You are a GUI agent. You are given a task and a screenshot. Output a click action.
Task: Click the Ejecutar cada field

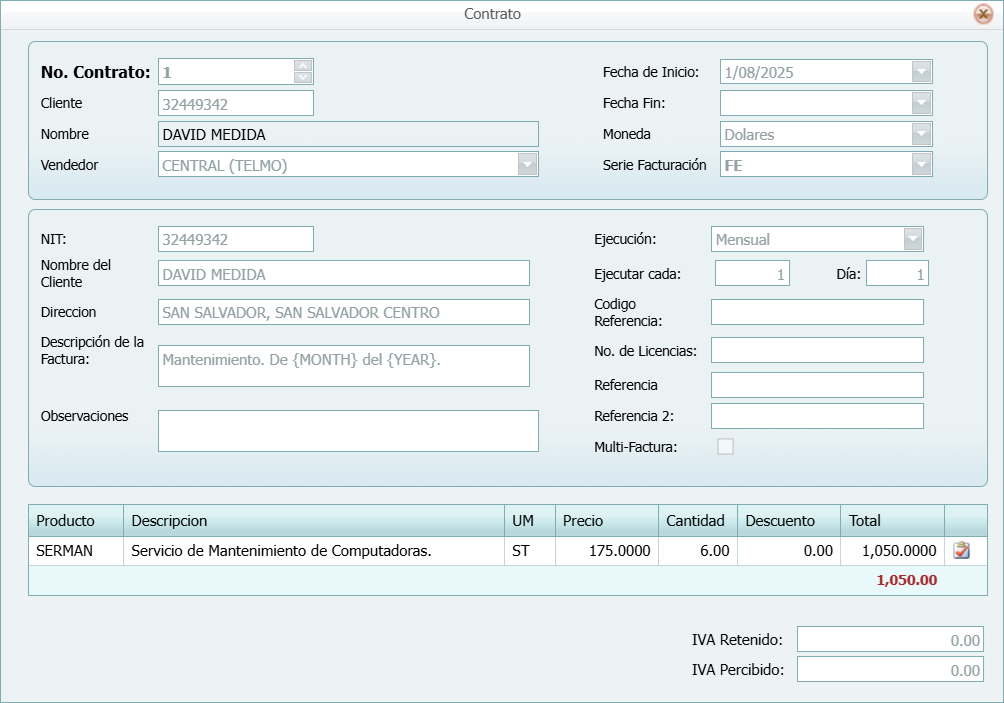tap(751, 271)
